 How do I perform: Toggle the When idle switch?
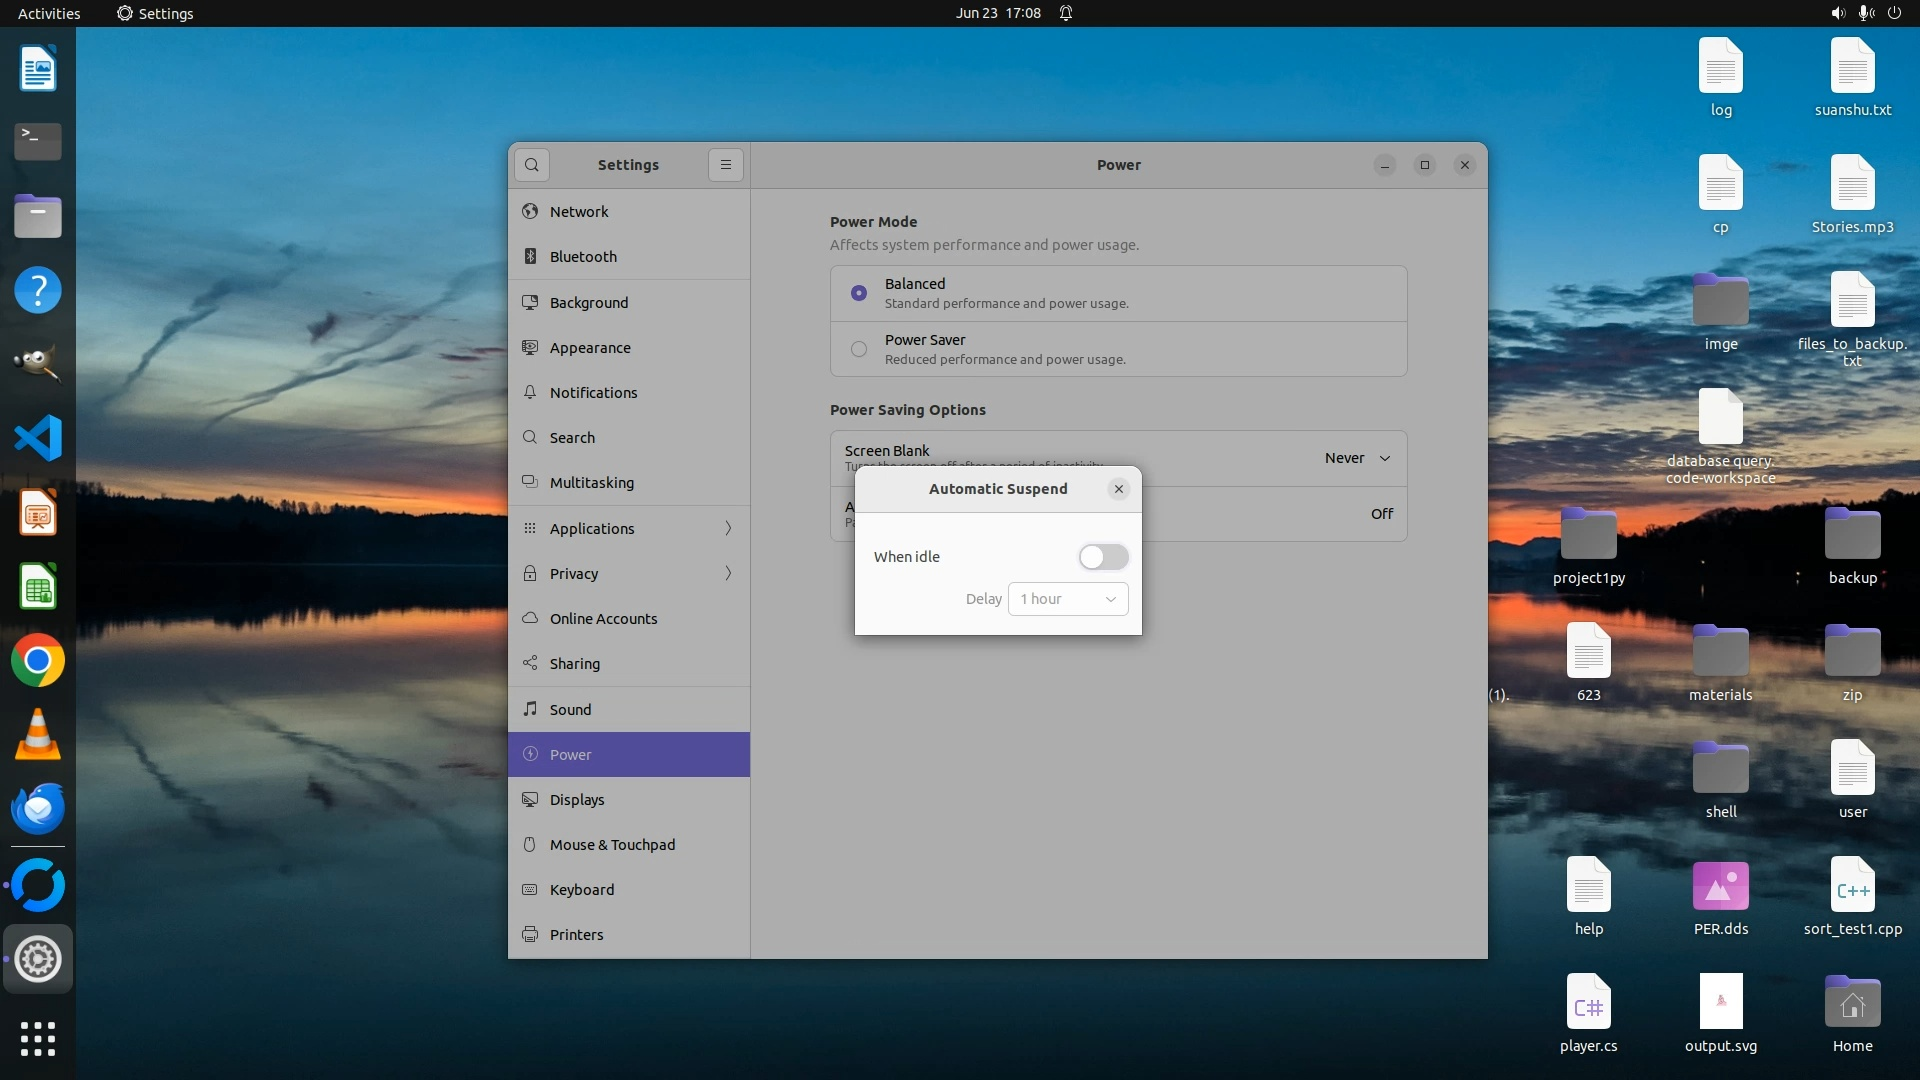1103,557
